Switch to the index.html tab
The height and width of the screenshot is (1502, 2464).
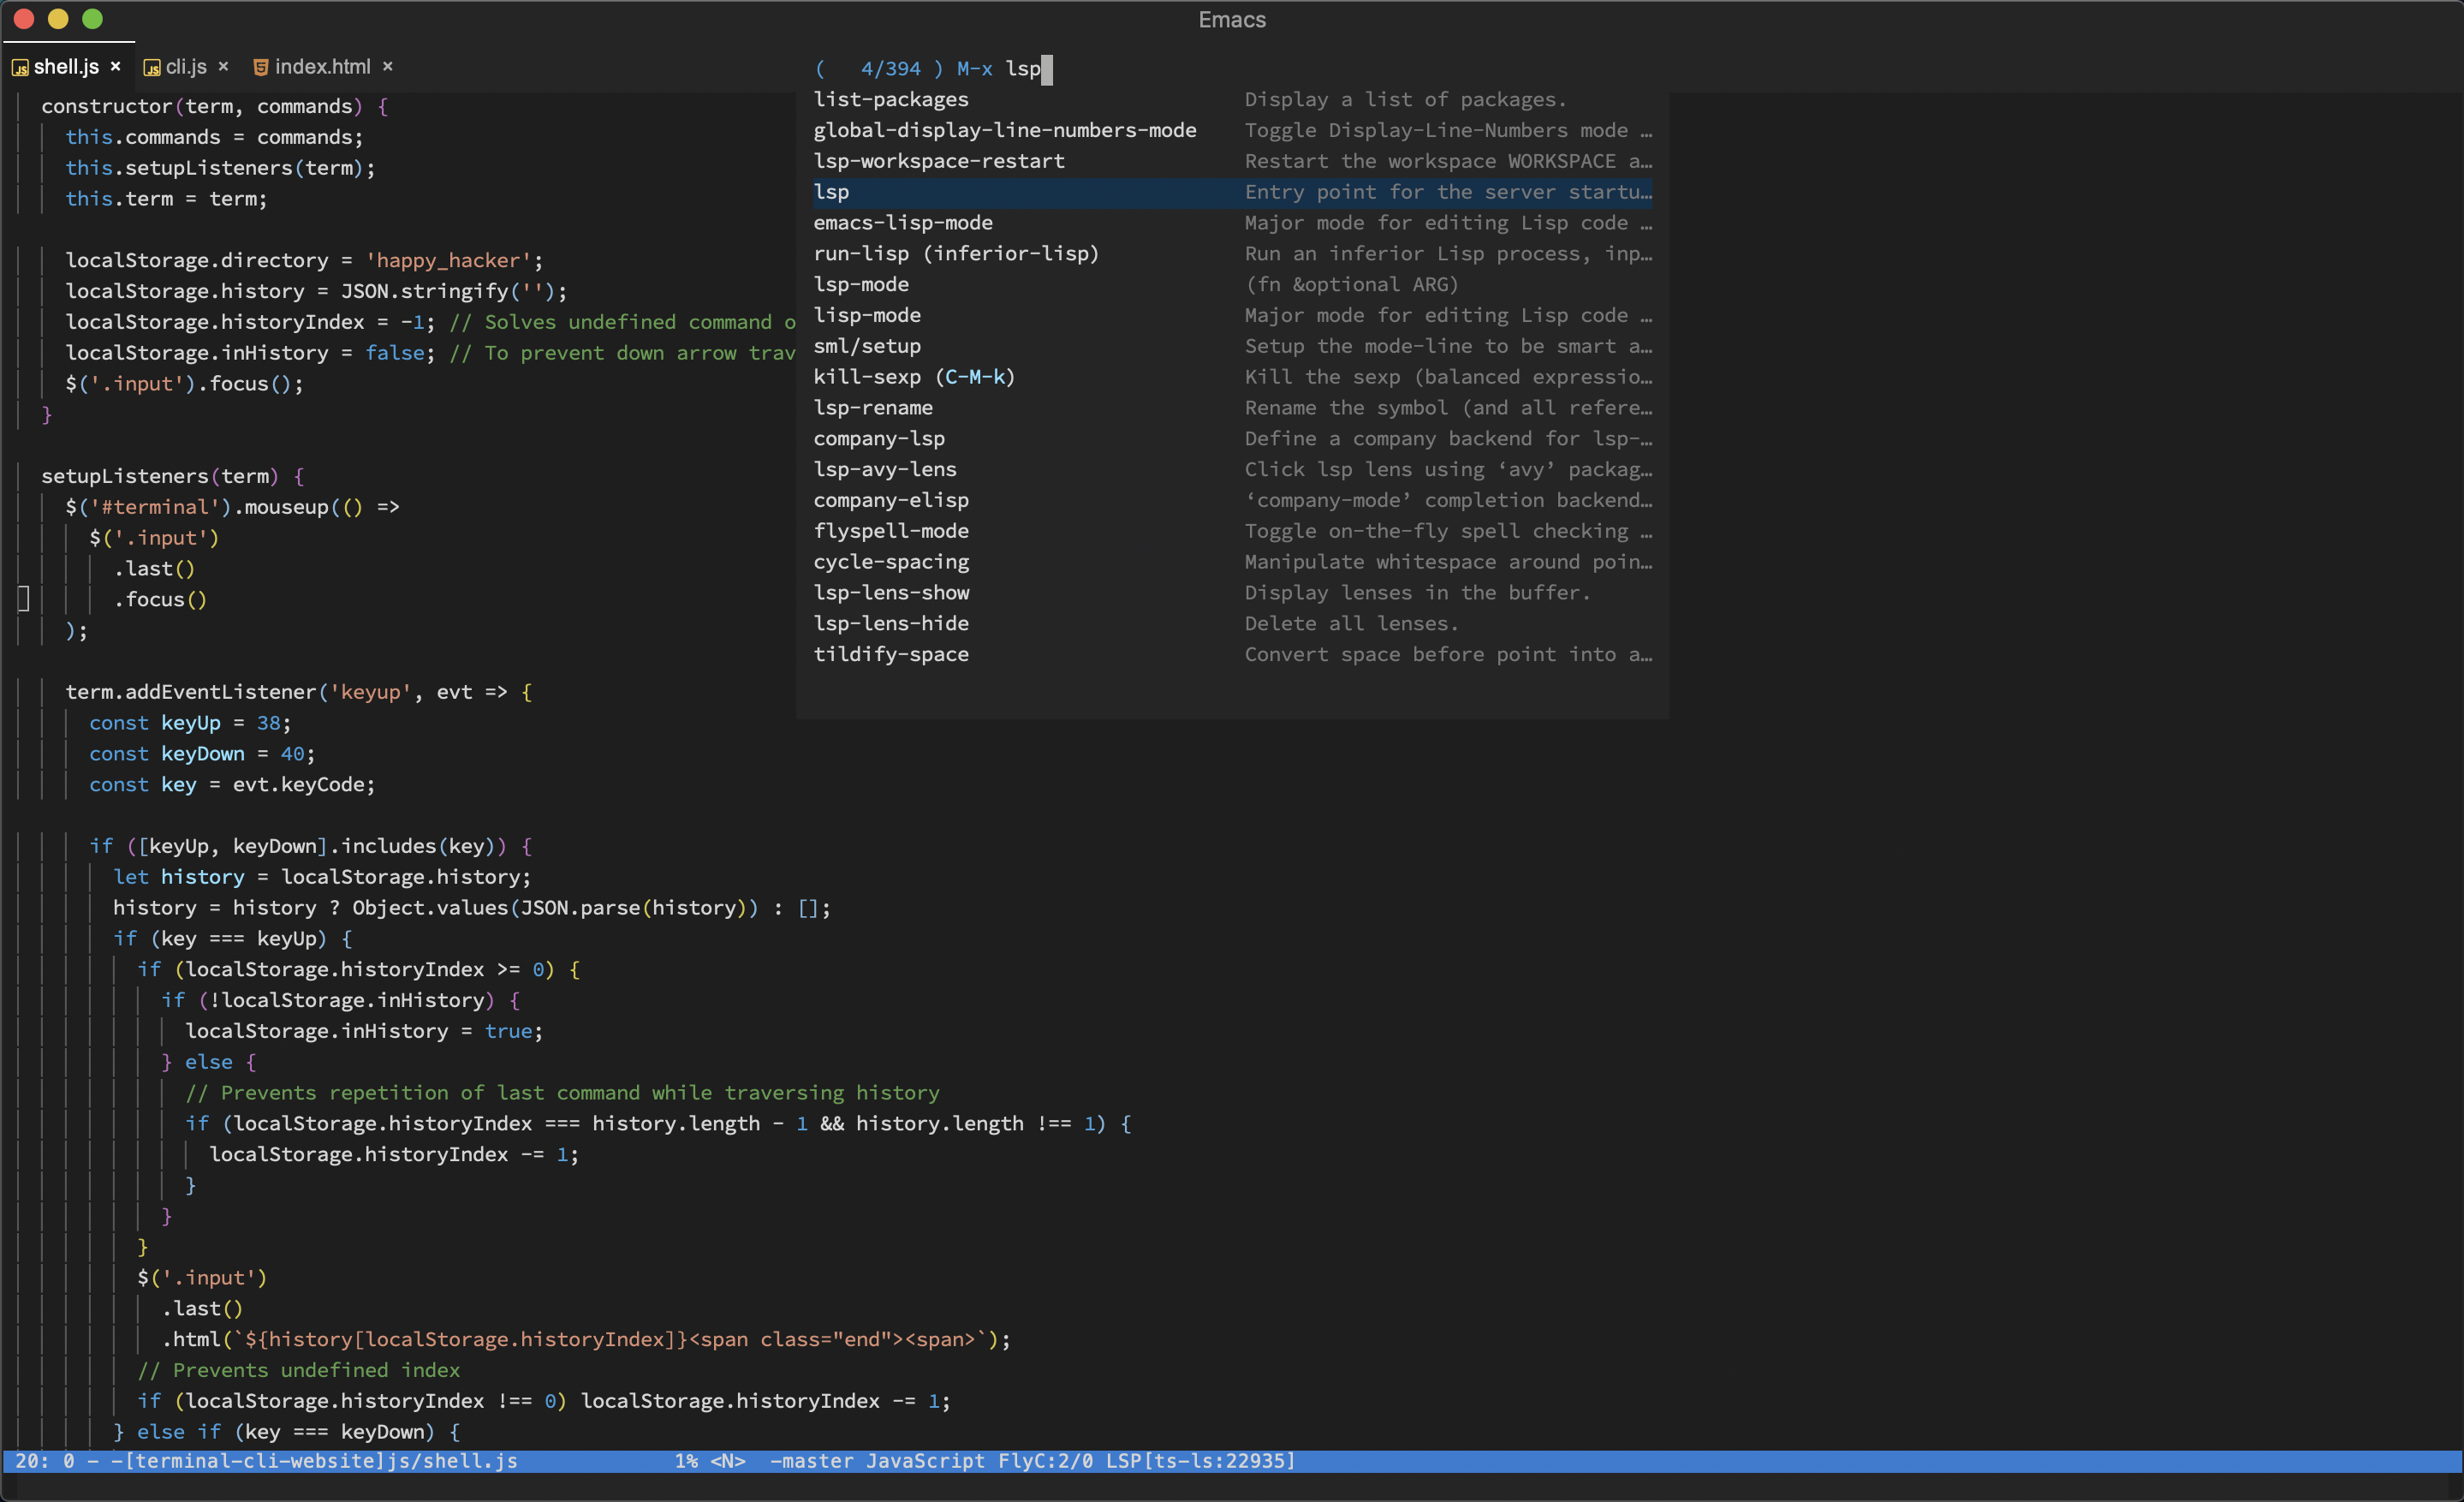322,67
